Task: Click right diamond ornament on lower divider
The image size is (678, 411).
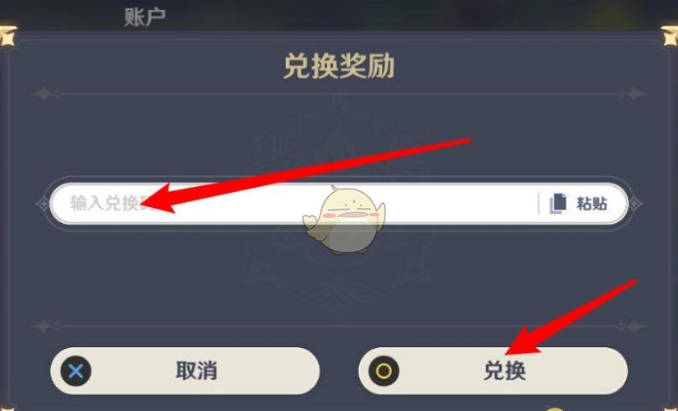Action: (x=634, y=326)
